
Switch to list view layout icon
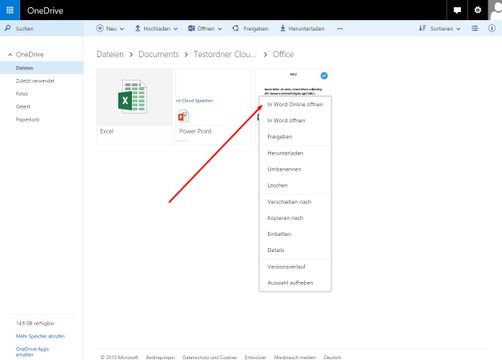475,28
